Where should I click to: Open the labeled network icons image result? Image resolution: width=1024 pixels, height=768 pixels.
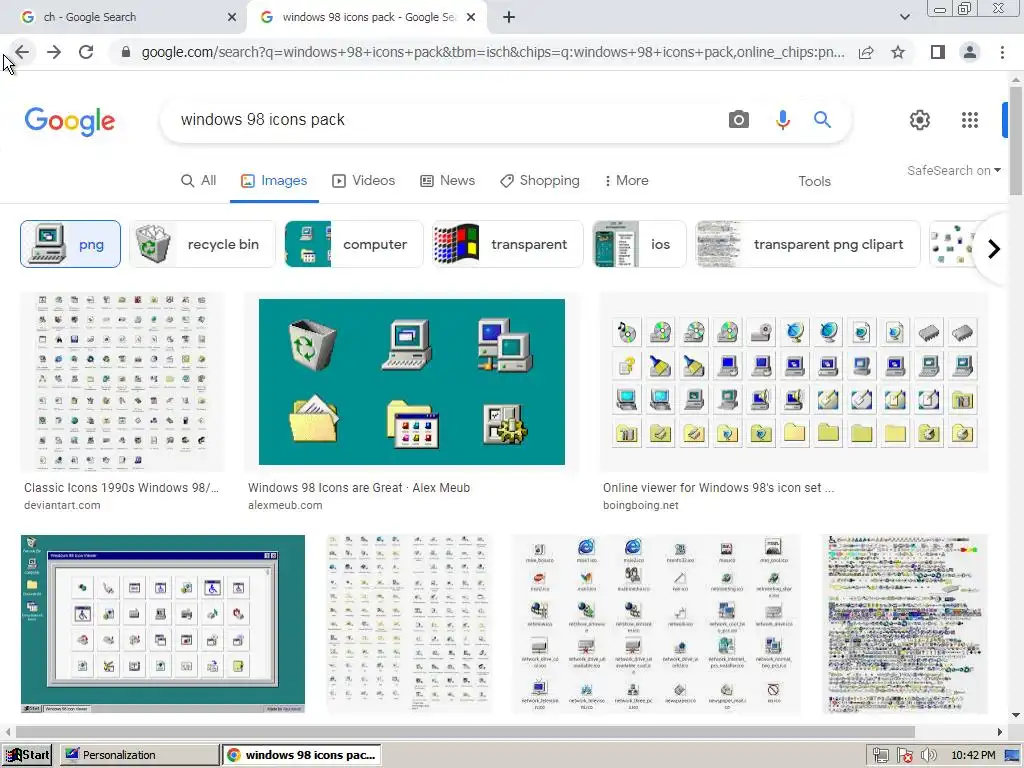[x=656, y=624]
